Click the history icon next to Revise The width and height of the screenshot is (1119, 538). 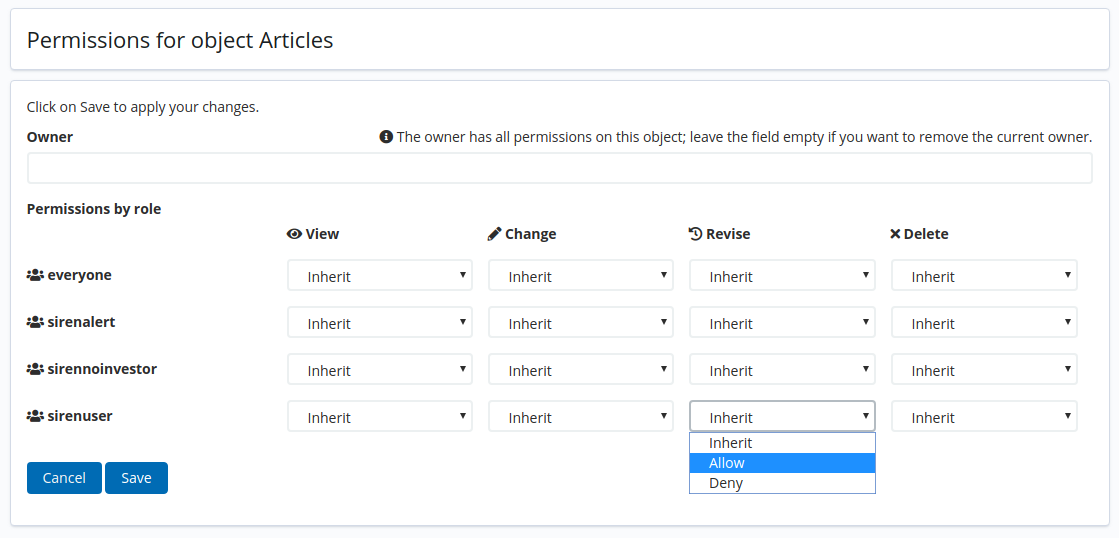pyautogui.click(x=696, y=234)
